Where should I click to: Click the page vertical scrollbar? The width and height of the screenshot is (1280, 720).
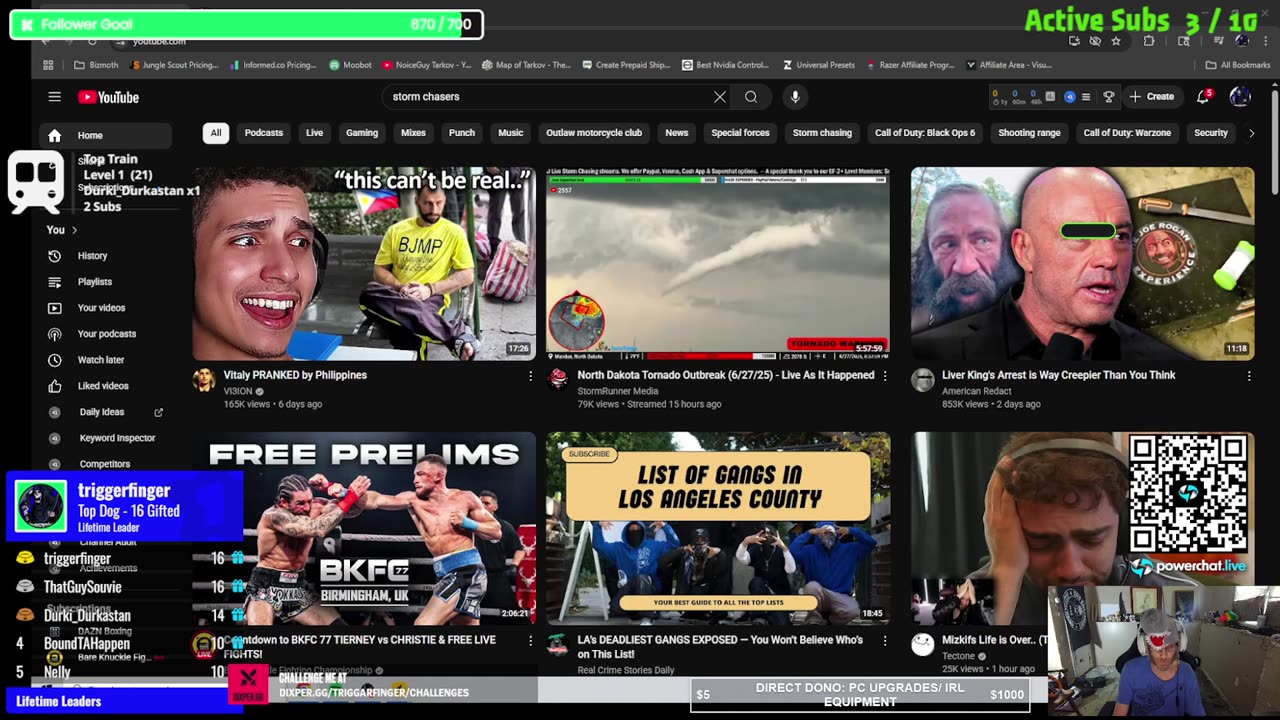pos(1274,140)
